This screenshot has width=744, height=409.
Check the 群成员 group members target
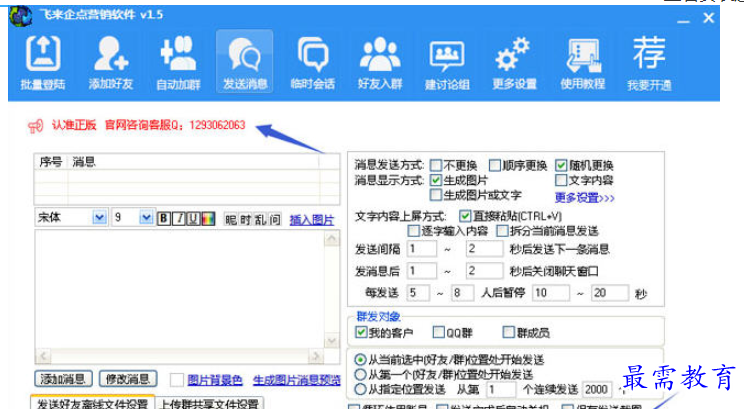[508, 332]
